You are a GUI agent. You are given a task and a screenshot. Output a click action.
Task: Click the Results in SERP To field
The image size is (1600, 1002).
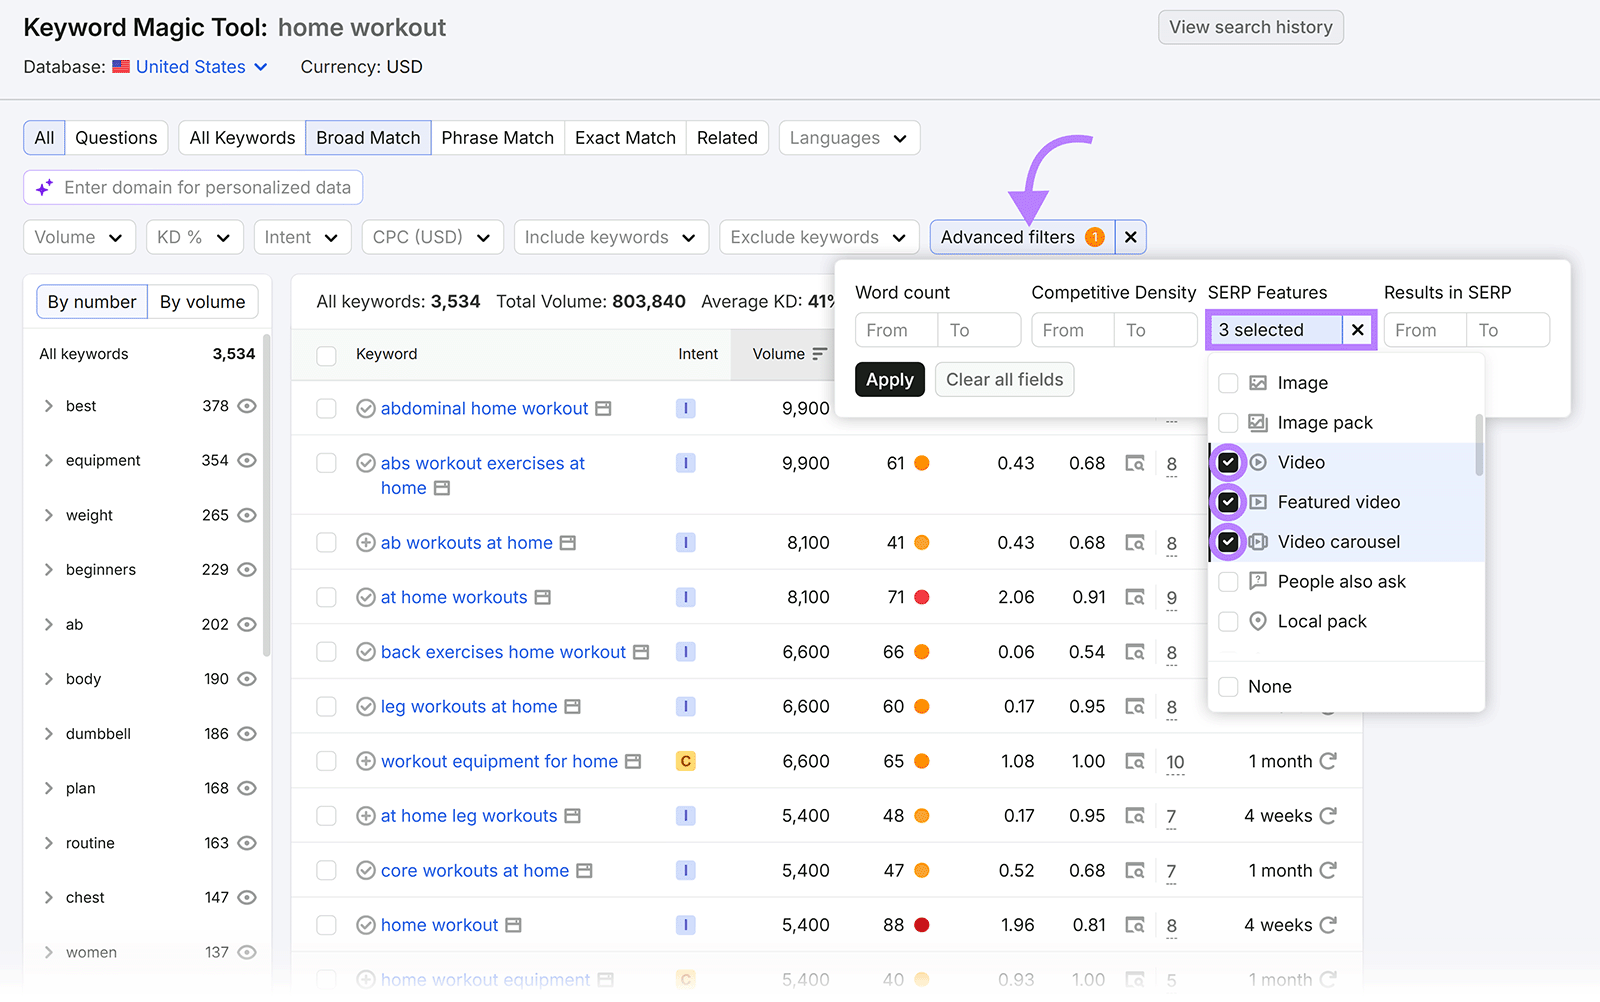(x=1508, y=330)
